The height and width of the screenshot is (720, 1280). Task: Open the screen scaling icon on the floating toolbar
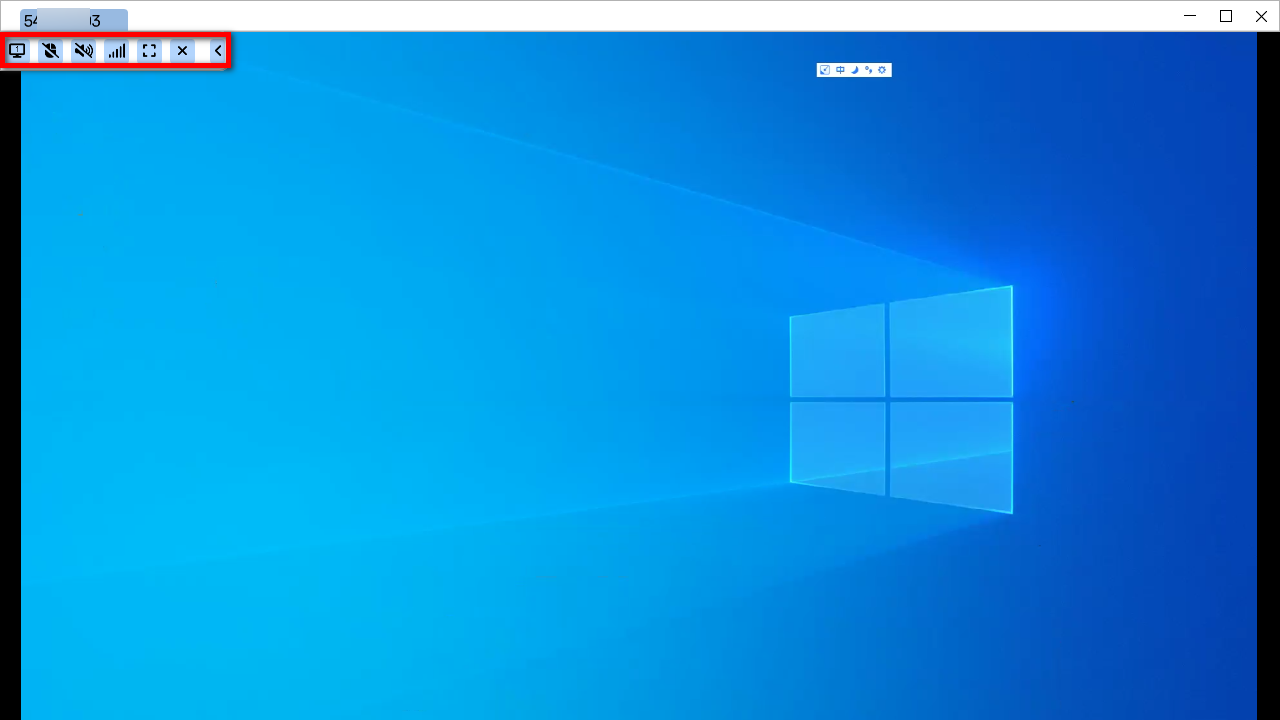825,69
